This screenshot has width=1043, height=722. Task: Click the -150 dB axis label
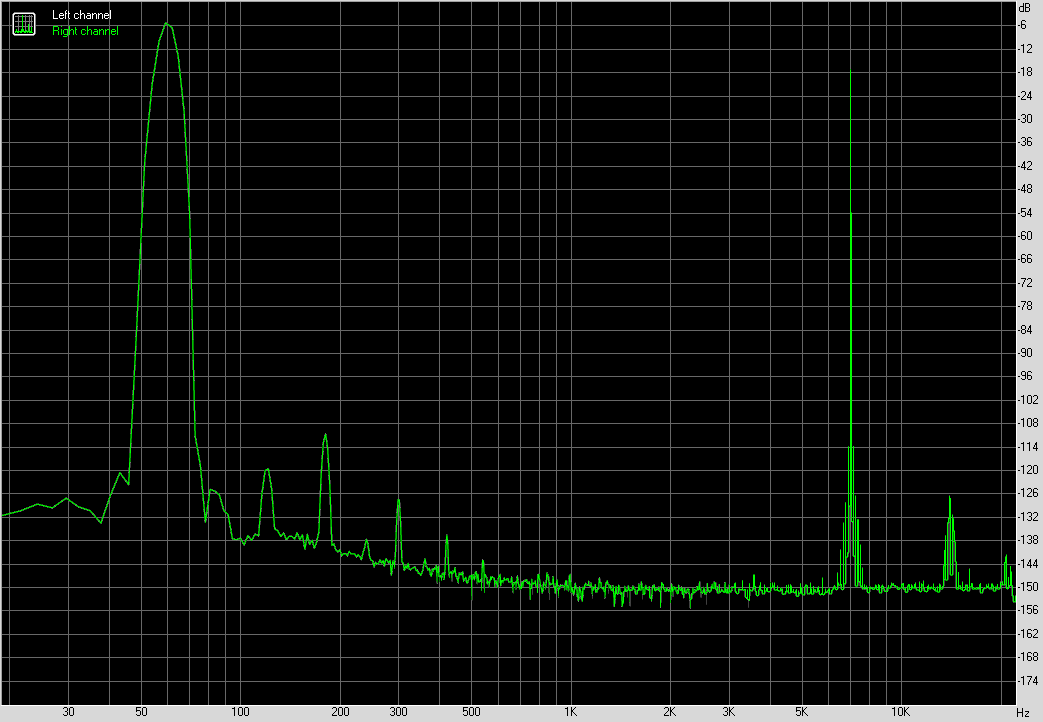click(x=1028, y=587)
